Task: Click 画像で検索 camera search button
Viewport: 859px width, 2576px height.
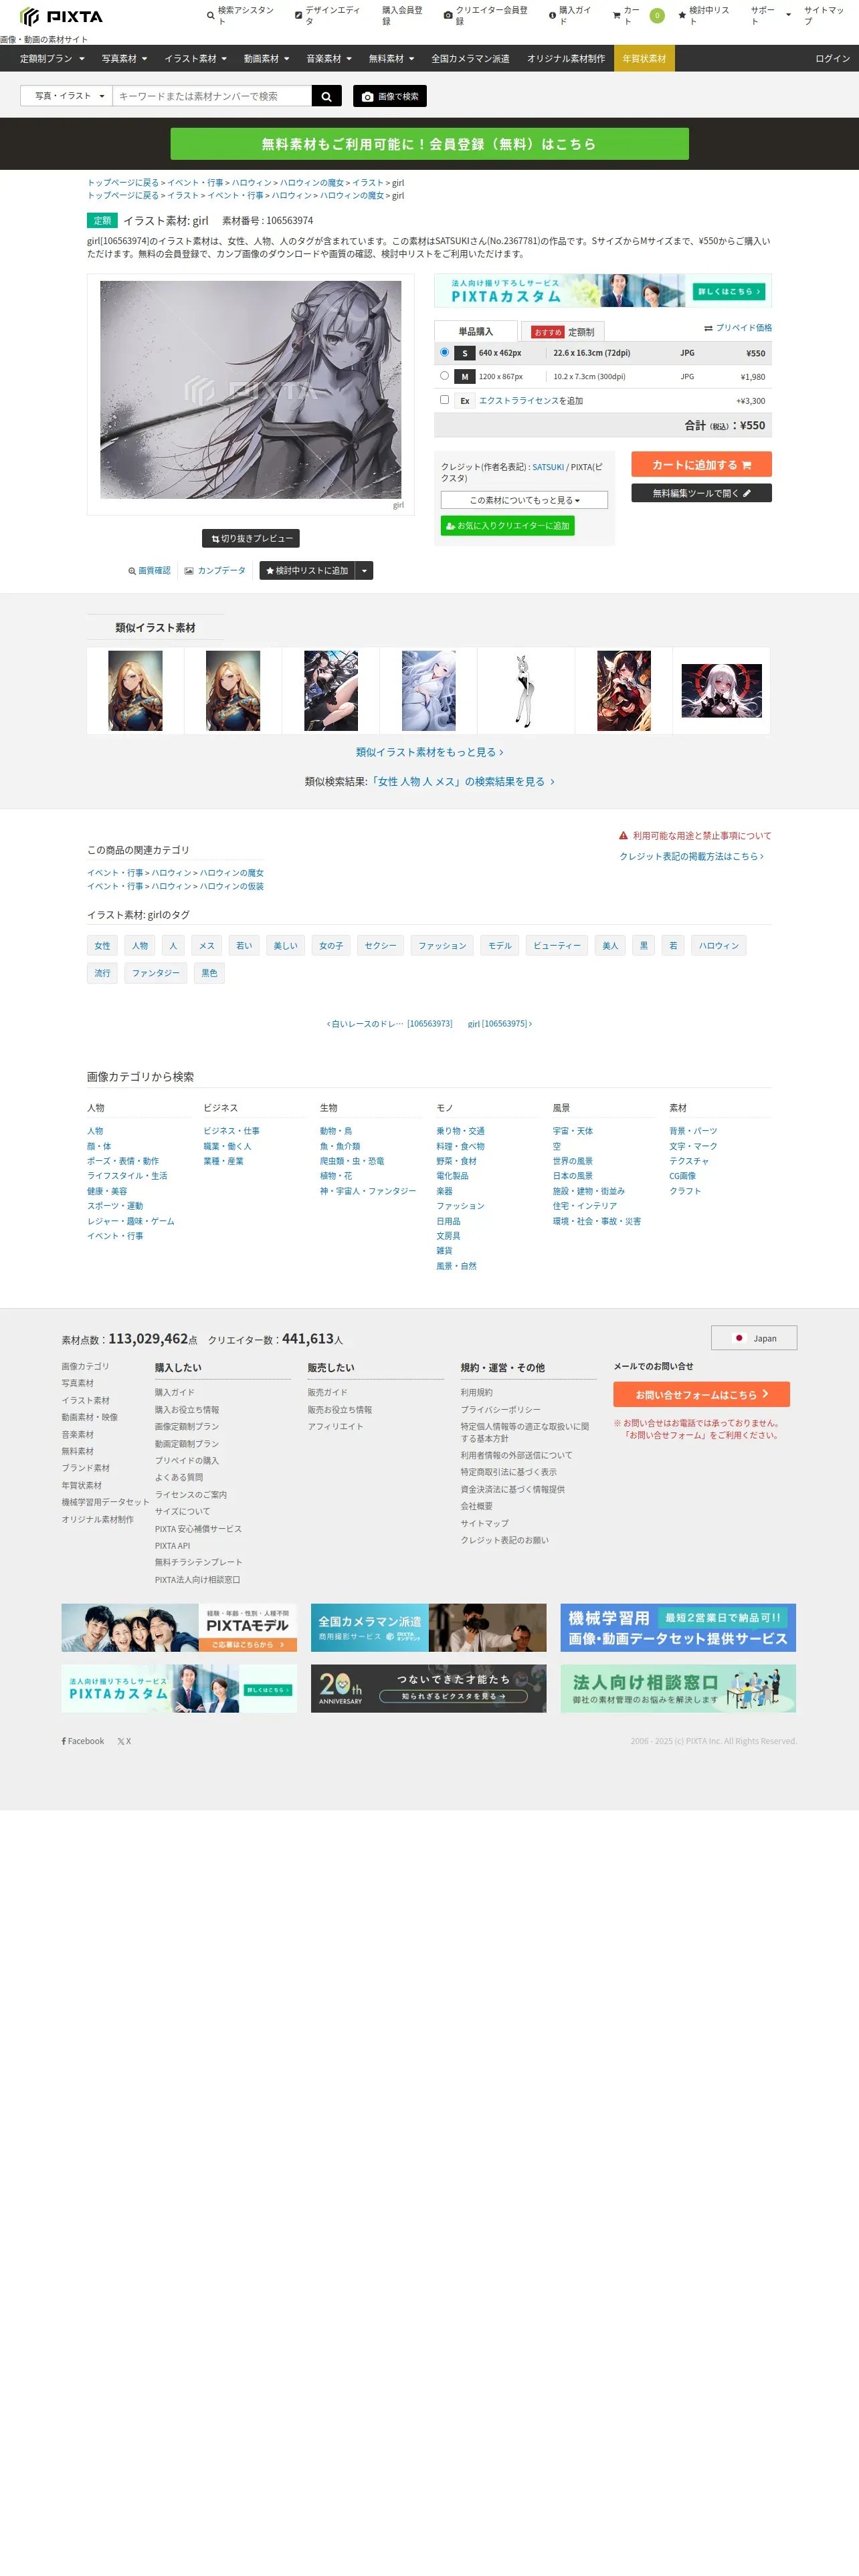Action: coord(390,96)
